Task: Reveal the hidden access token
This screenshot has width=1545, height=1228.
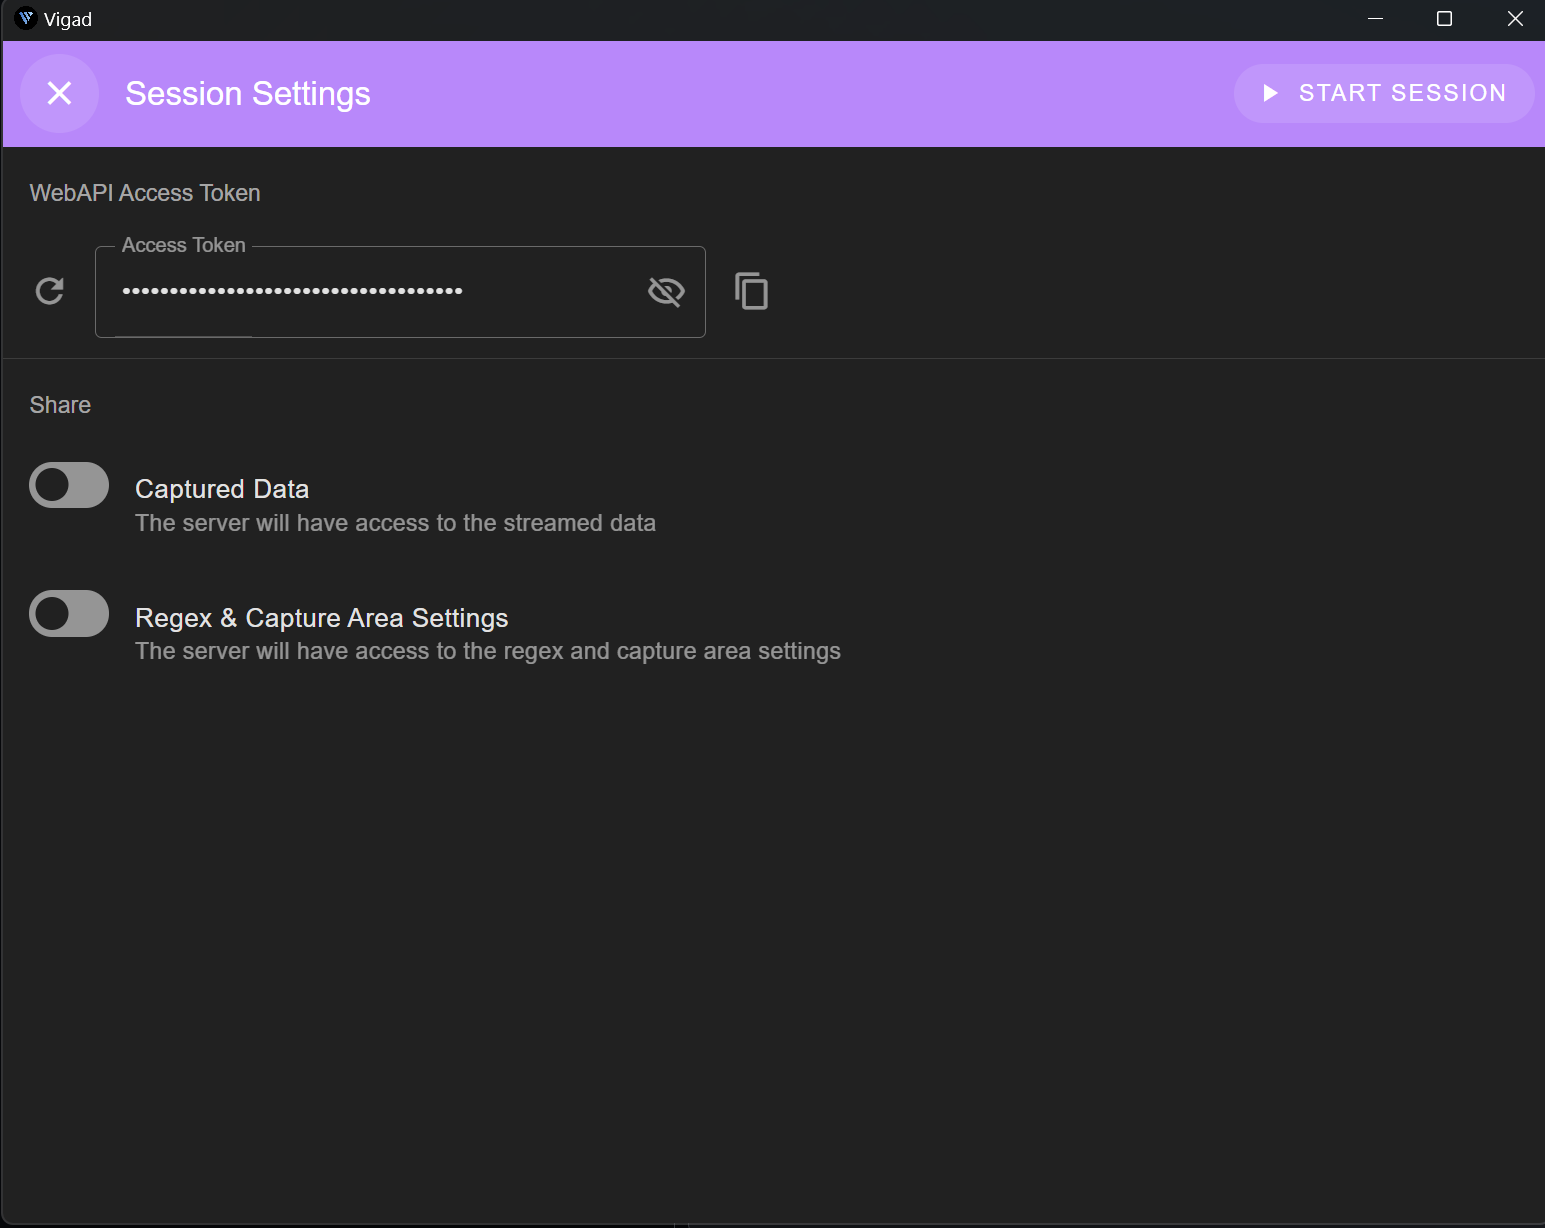Action: click(x=666, y=291)
